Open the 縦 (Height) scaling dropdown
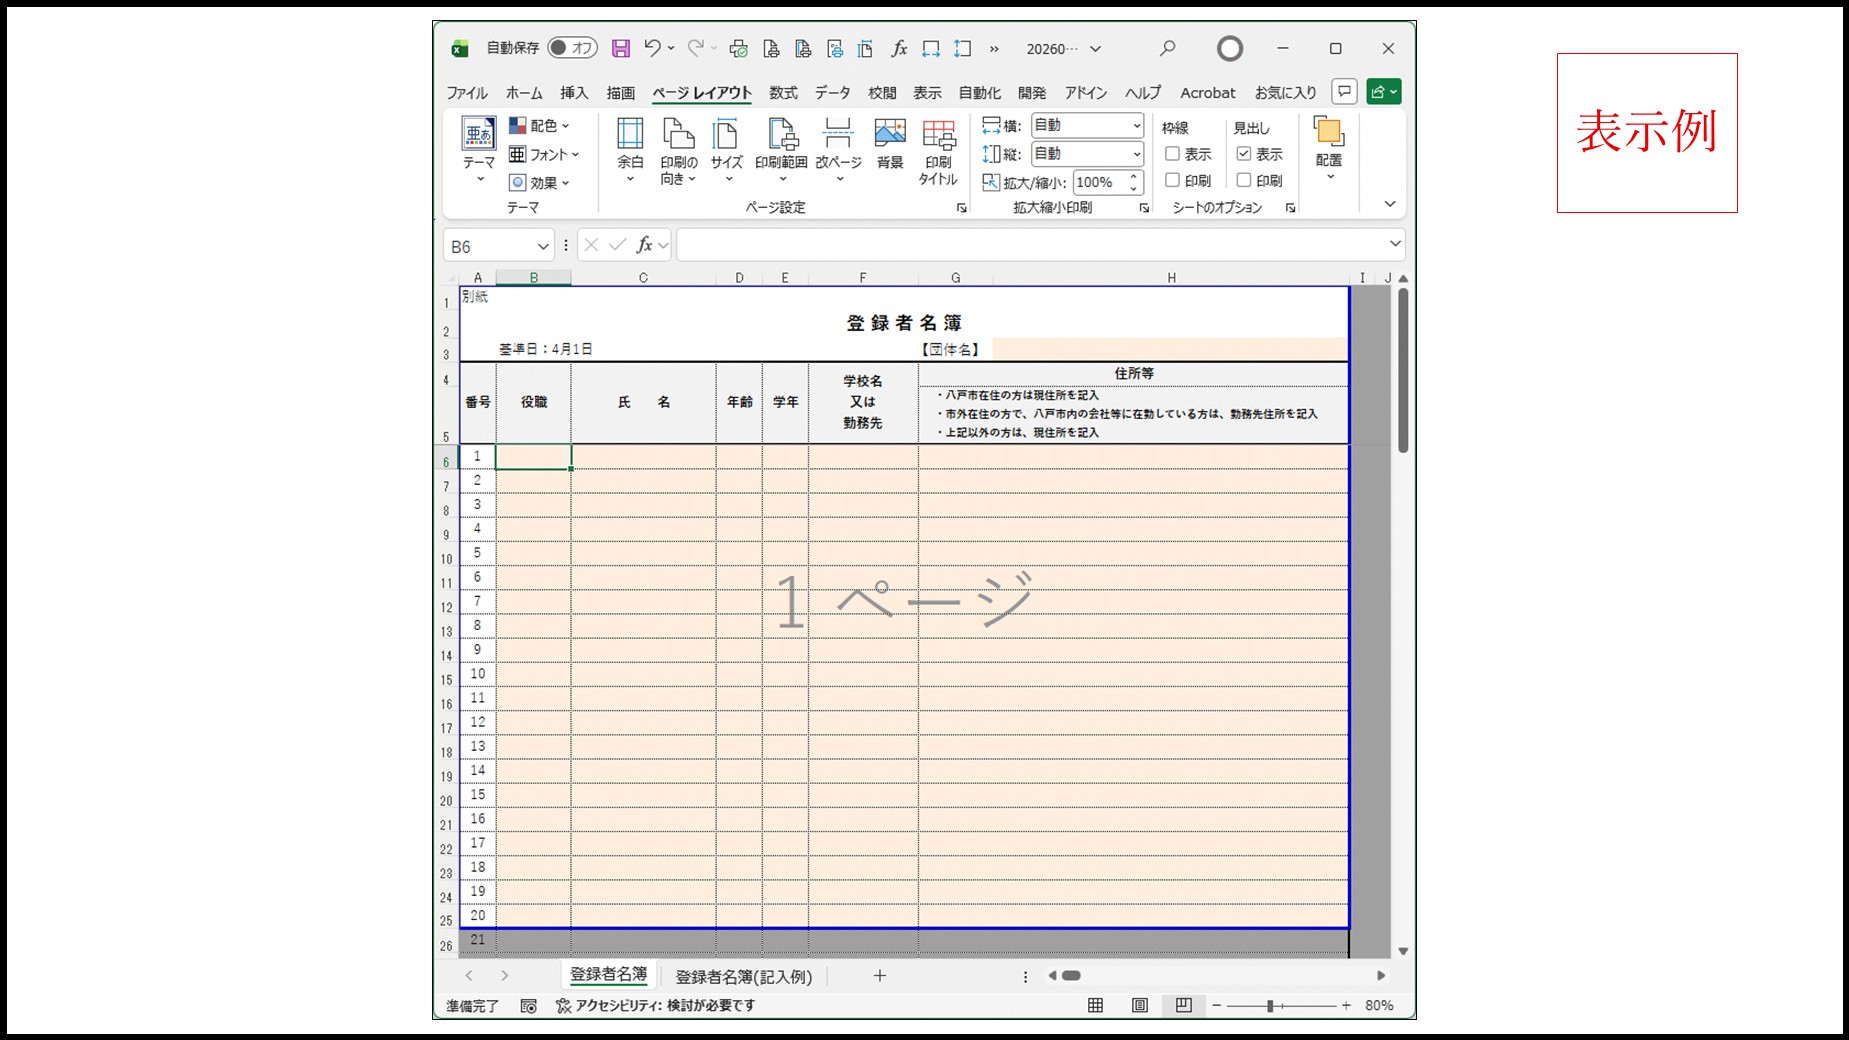Image resolution: width=1849 pixels, height=1040 pixels. click(x=1135, y=154)
